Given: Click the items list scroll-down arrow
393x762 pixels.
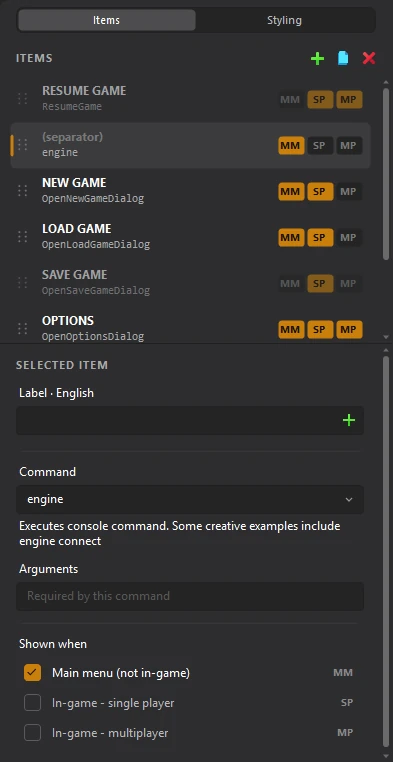Looking at the screenshot, I should pyautogui.click(x=386, y=337).
